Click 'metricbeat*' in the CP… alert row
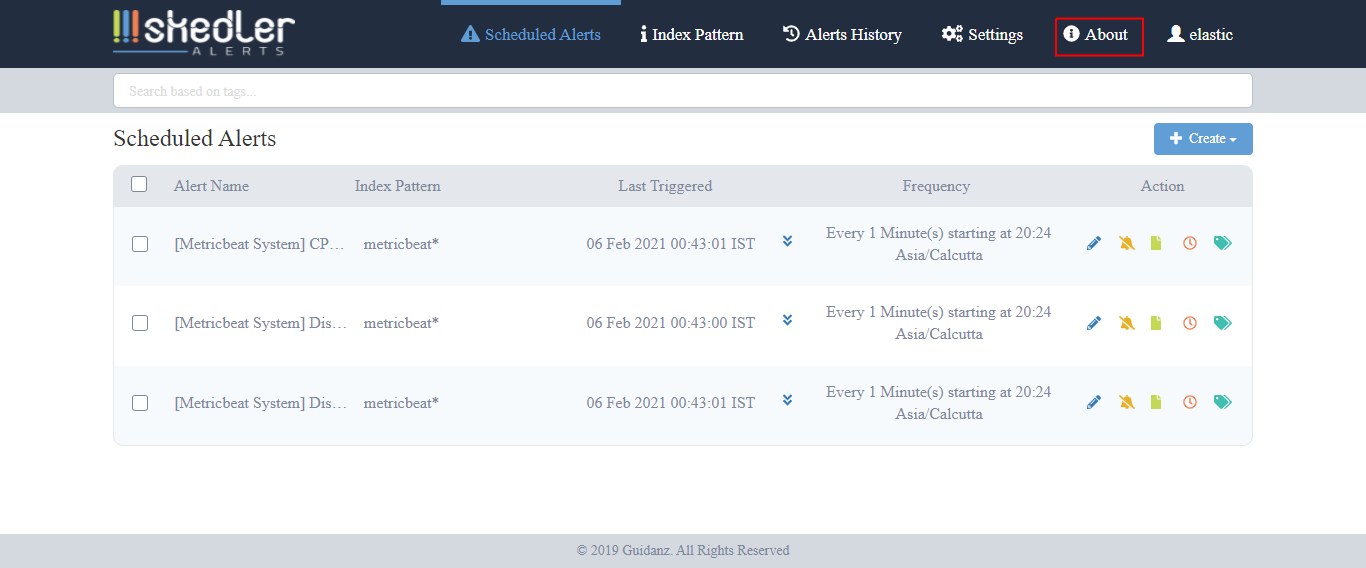This screenshot has width=1366, height=568. [401, 244]
